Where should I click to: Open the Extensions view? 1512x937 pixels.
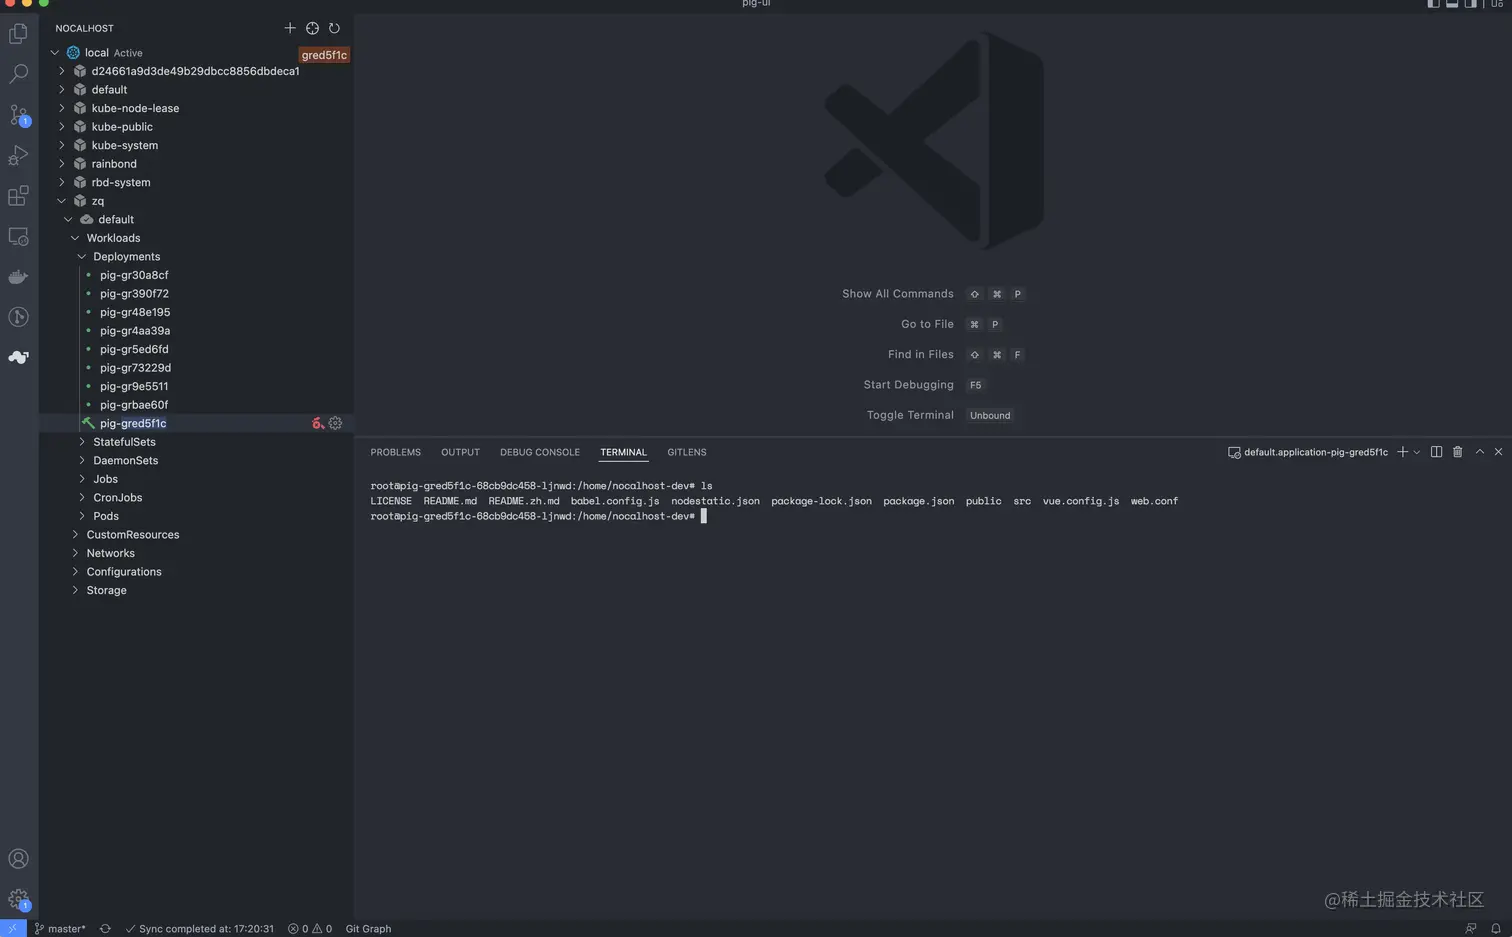[x=18, y=196]
